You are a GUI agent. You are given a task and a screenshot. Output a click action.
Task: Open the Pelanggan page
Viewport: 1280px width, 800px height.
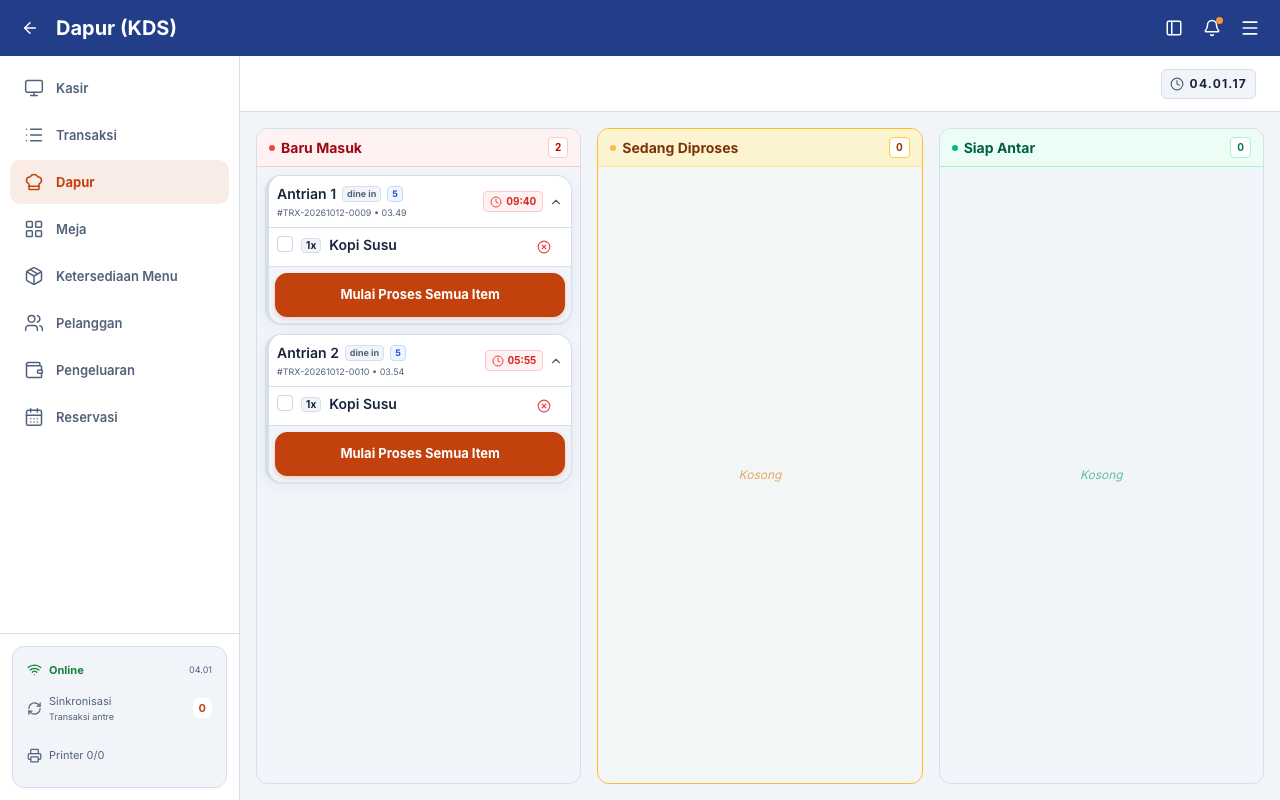(x=120, y=323)
